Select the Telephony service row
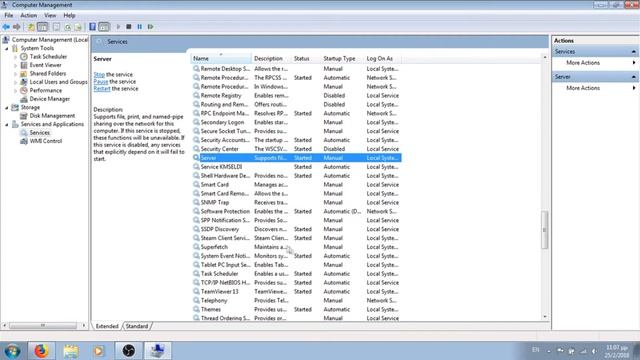640x360 pixels. 296,300
